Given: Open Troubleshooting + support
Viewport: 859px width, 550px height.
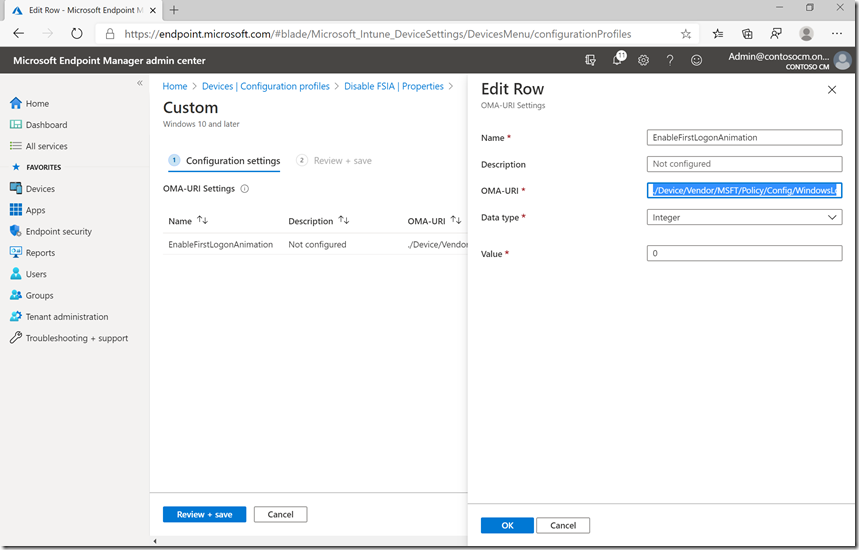Looking at the screenshot, I should click(x=76, y=338).
